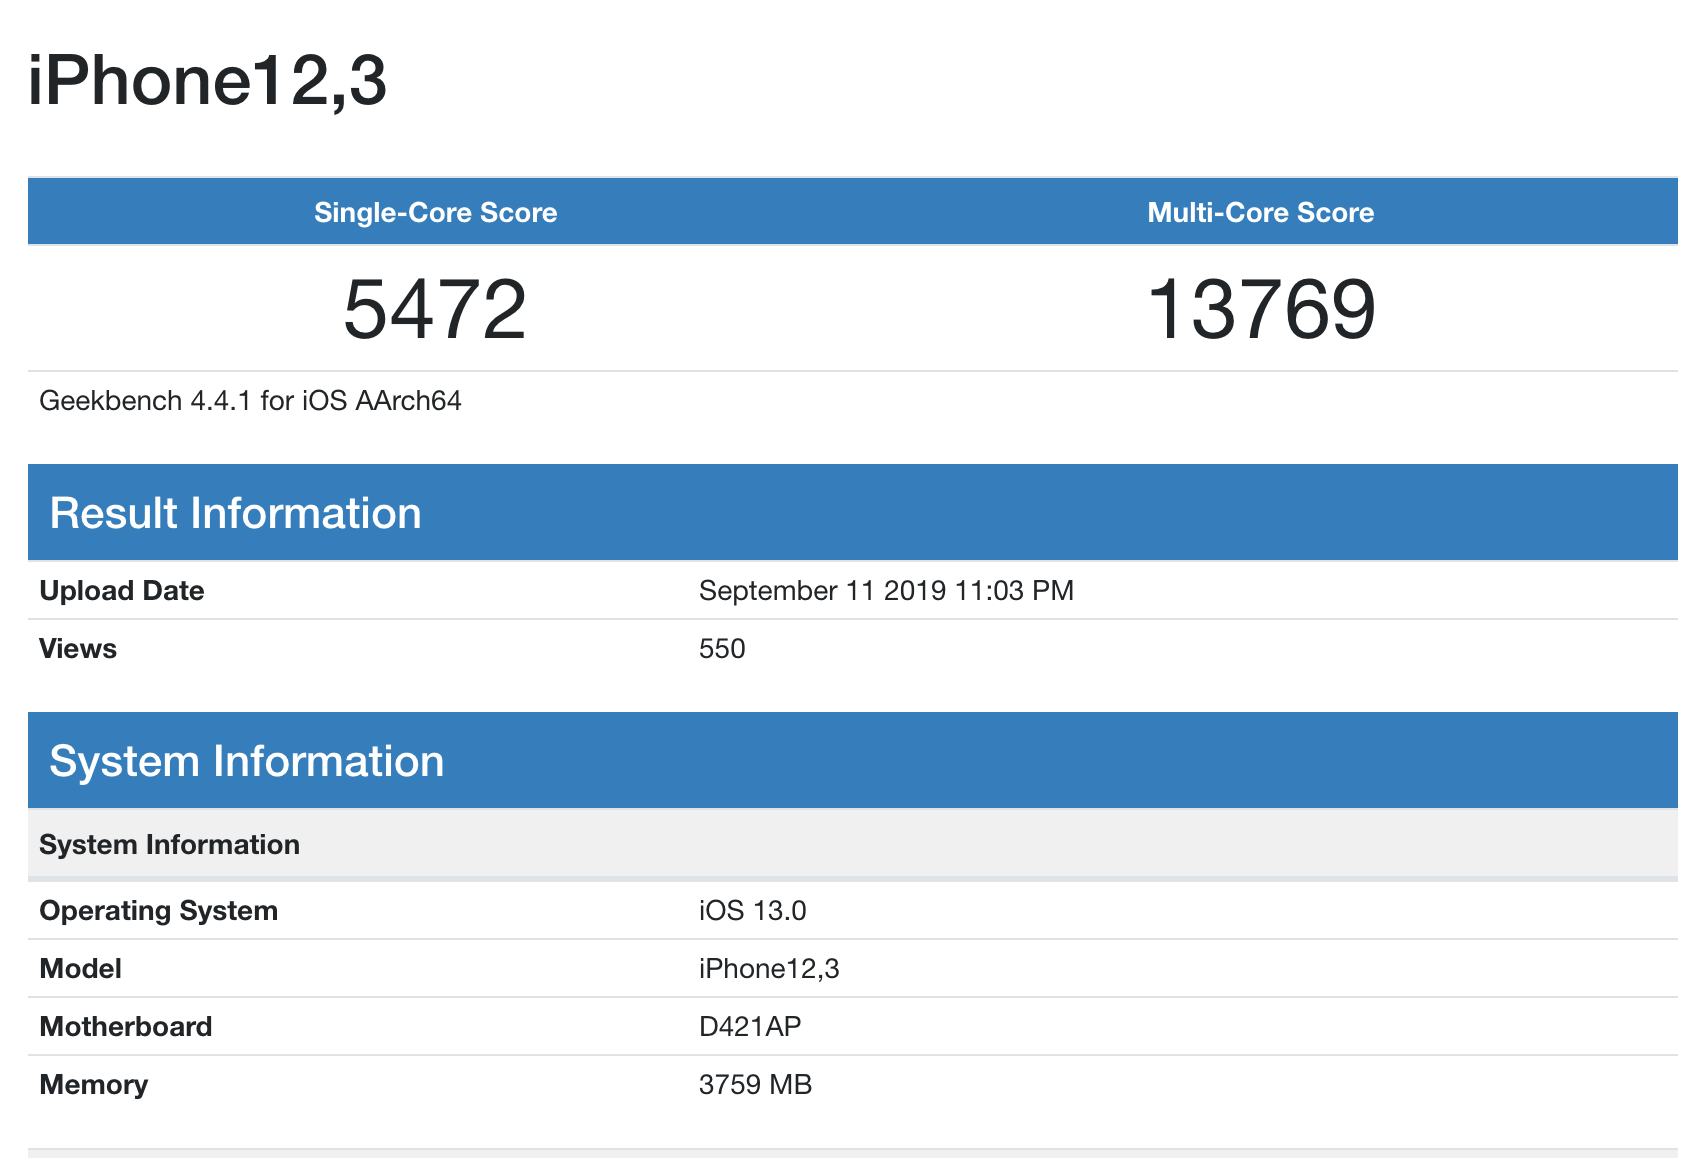Click the iPhone12,3 page title
Image resolution: width=1692 pixels, height=1158 pixels.
point(207,81)
